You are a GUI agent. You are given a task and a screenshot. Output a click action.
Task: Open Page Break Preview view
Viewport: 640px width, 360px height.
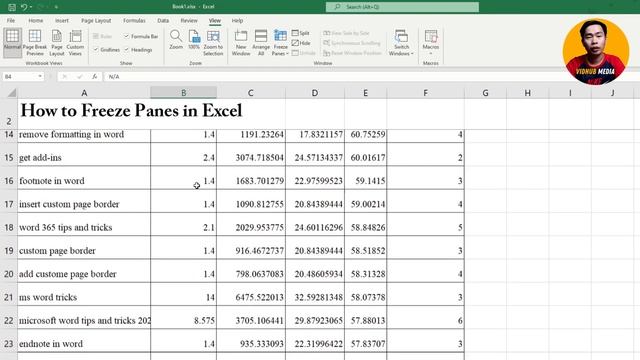coord(35,42)
